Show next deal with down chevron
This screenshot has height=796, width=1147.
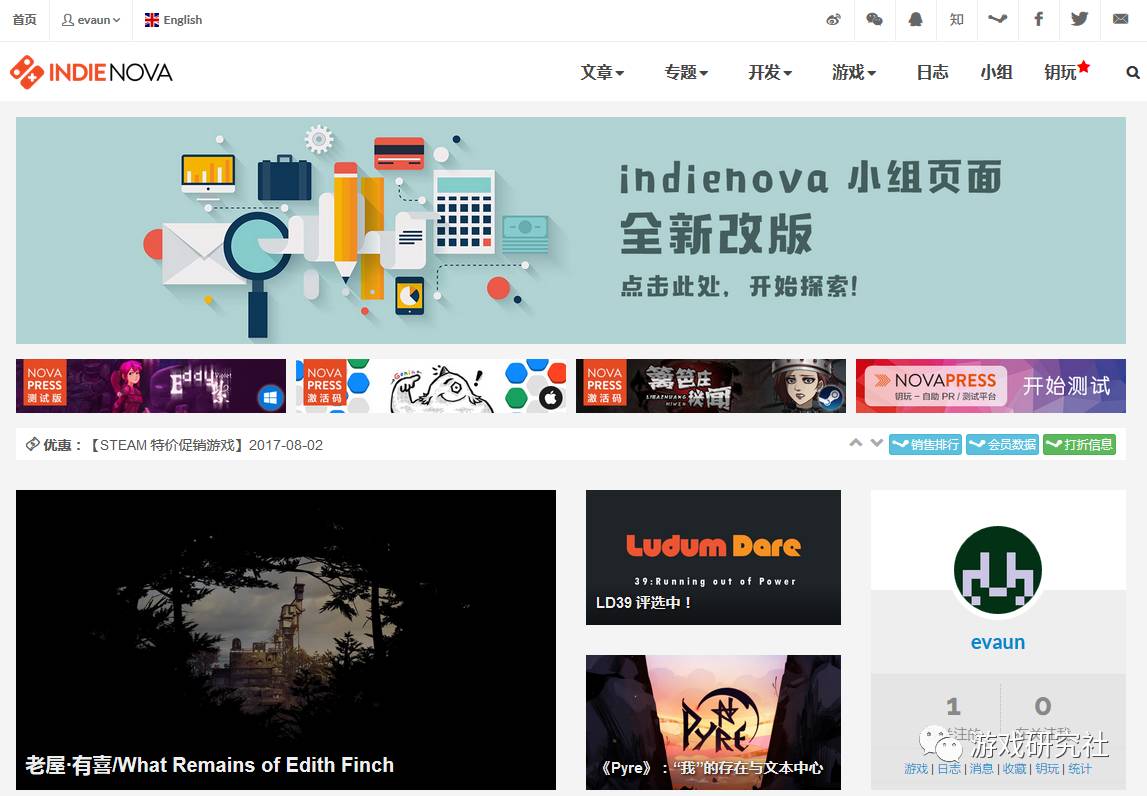[x=876, y=443]
